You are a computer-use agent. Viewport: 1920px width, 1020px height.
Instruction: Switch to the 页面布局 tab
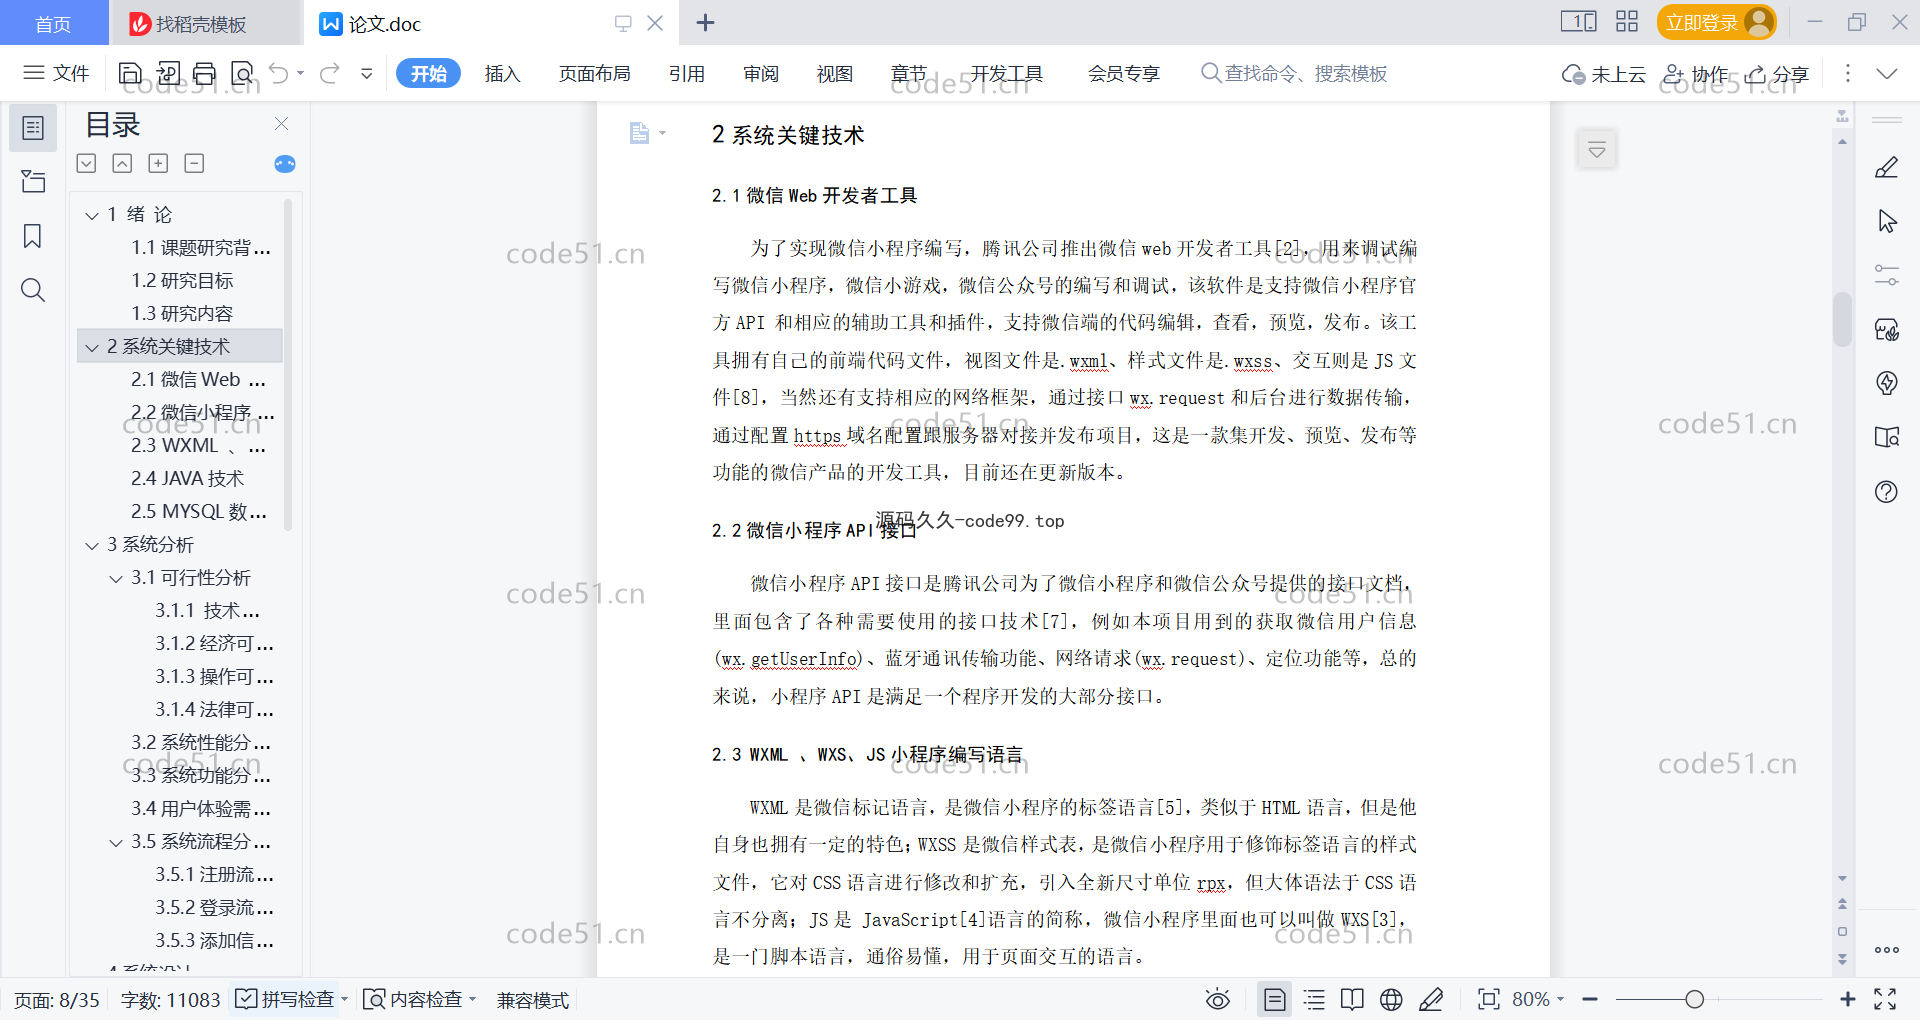click(594, 73)
